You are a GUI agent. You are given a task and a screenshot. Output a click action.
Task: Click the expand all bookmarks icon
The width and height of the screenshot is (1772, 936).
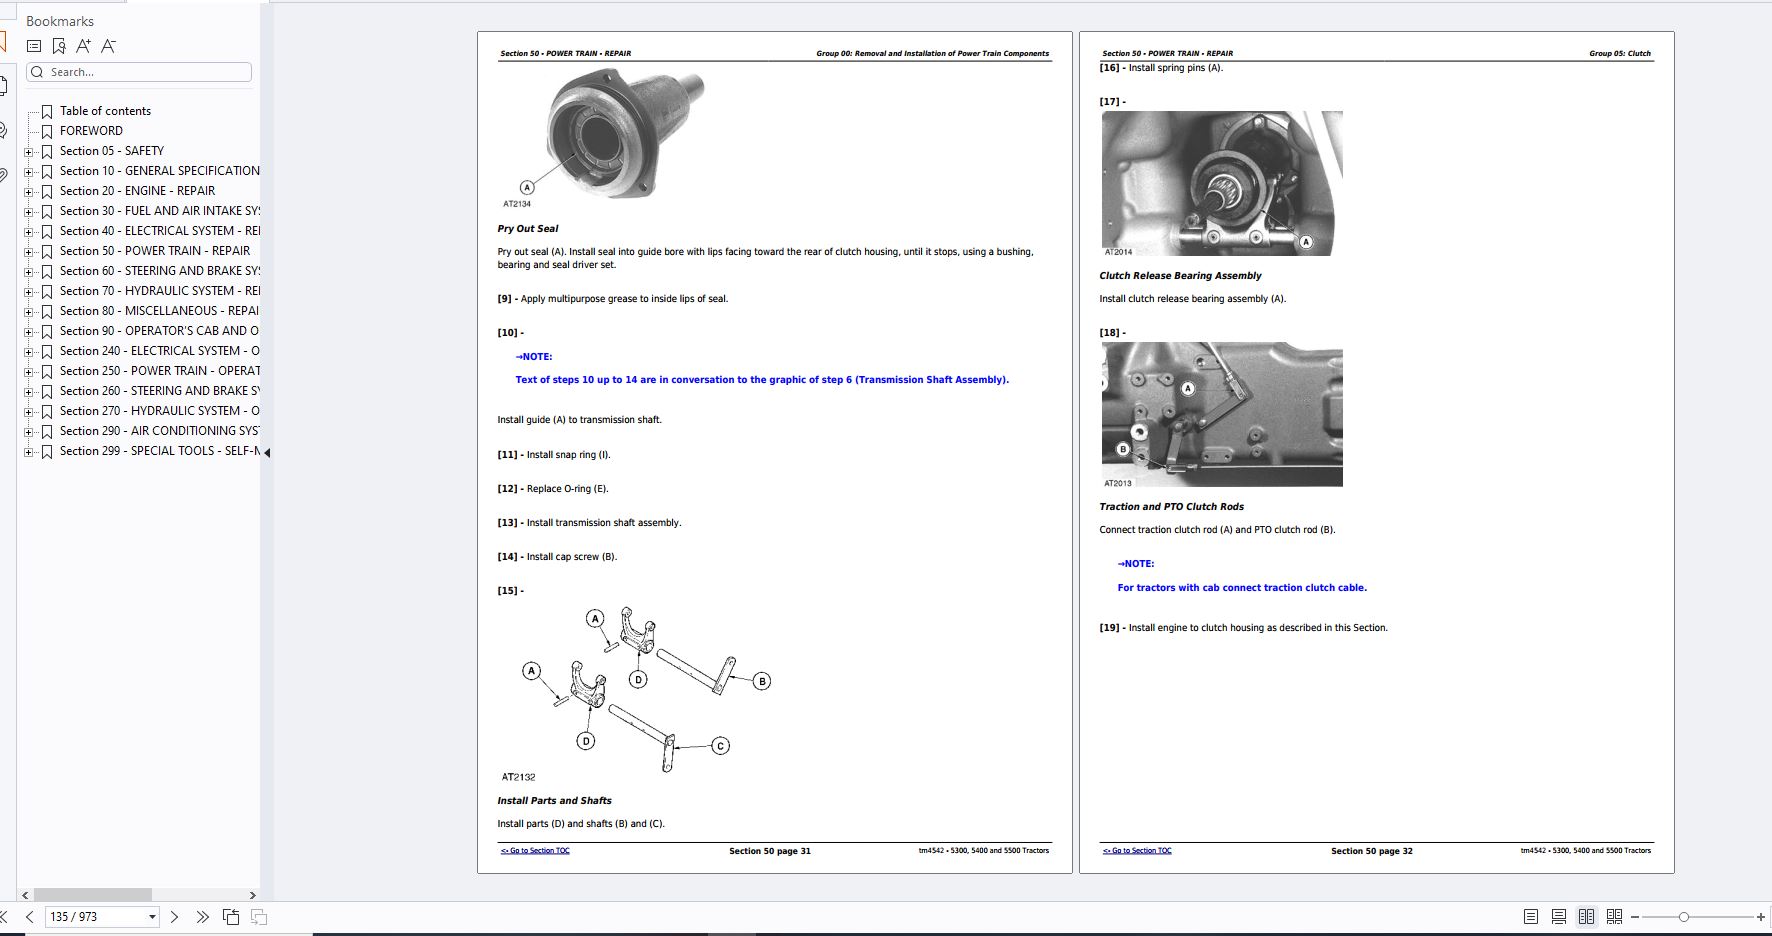[x=34, y=46]
